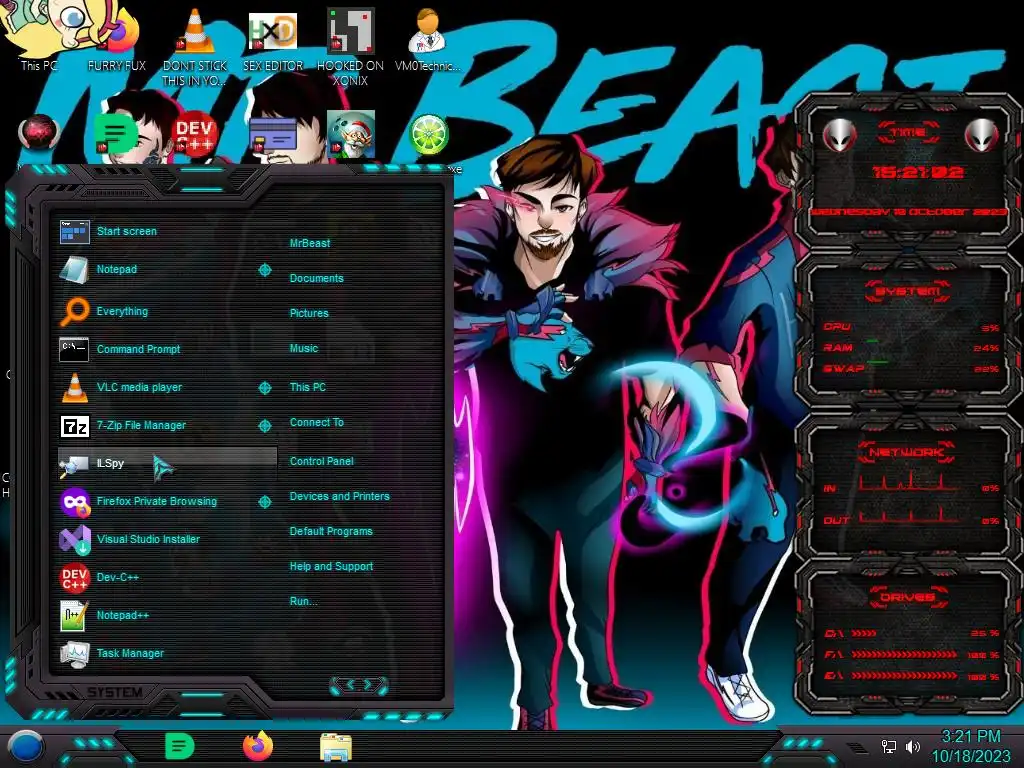This screenshot has width=1024, height=768.
Task: Click the Start orb on taskbar
Action: pos(25,747)
